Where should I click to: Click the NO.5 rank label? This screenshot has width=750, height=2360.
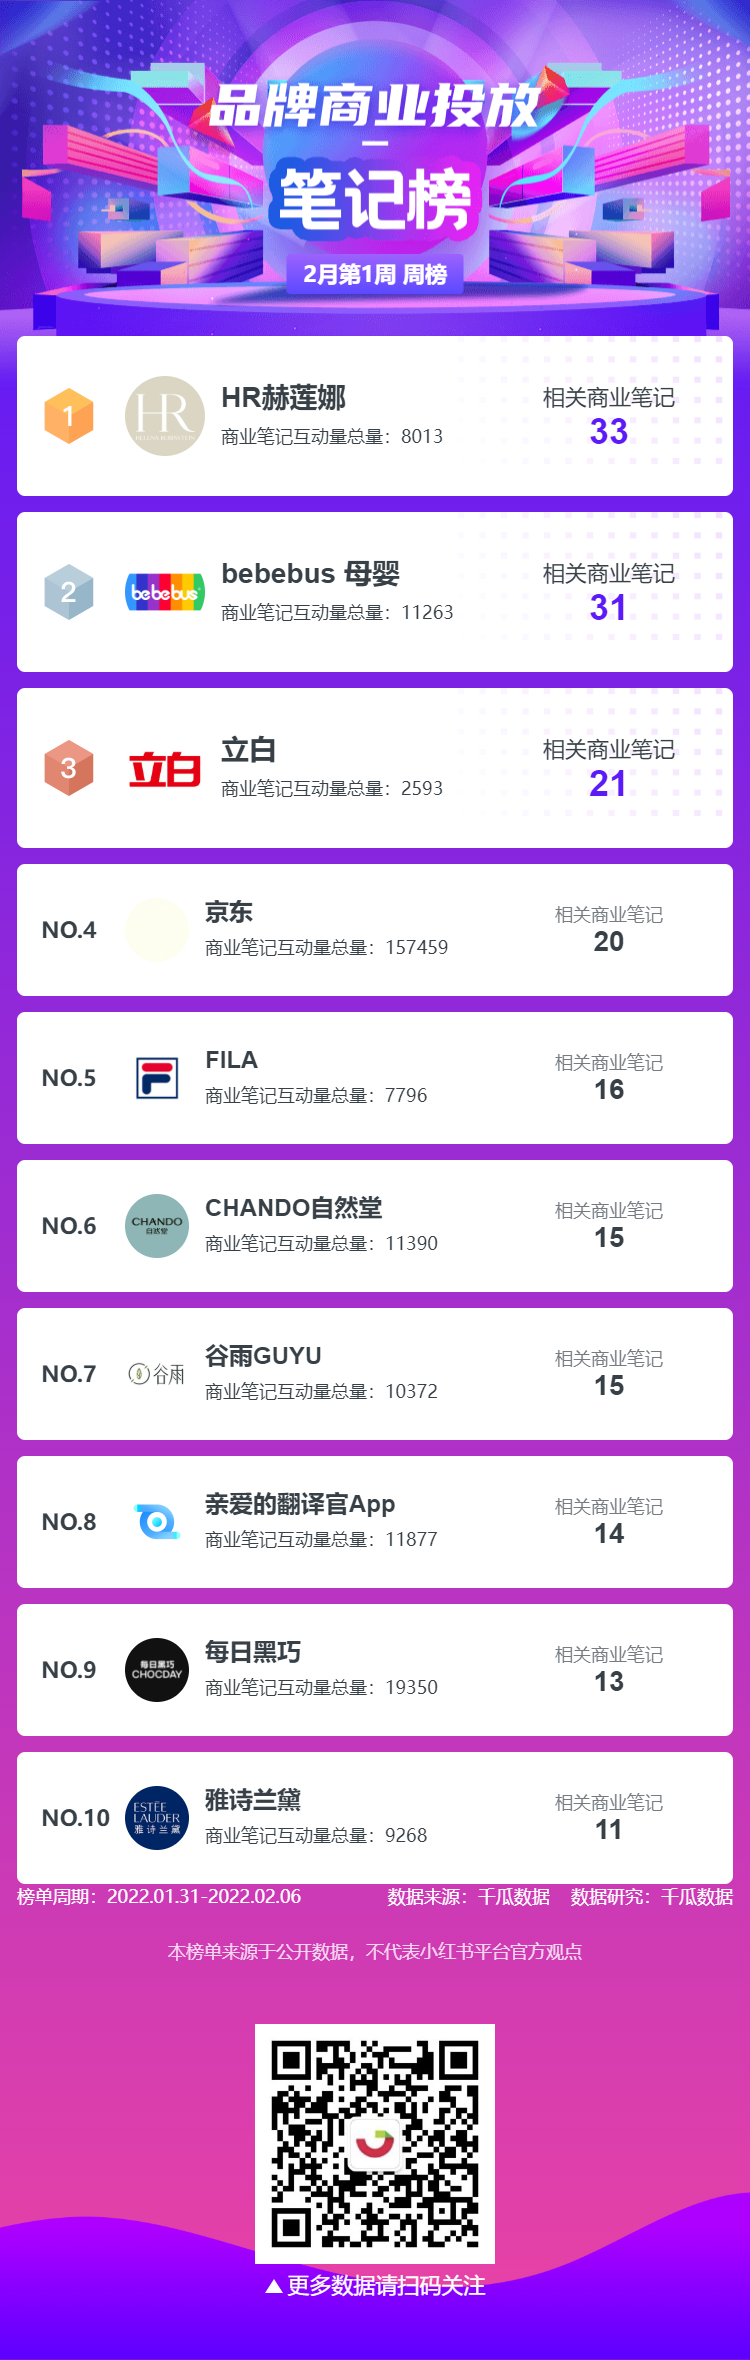69,1078
